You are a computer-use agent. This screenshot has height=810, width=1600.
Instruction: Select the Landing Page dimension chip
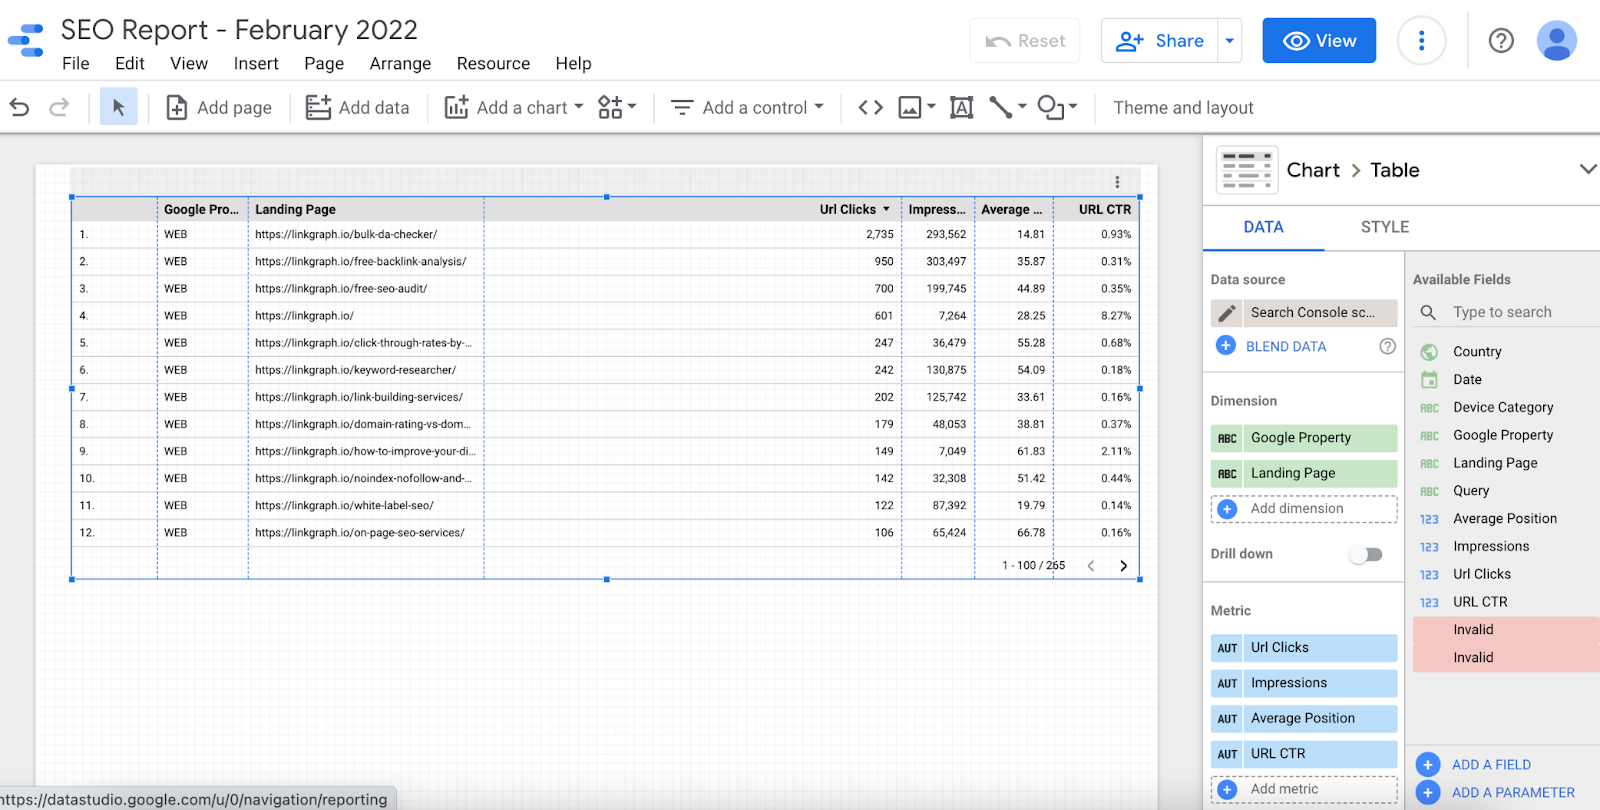coord(1304,473)
